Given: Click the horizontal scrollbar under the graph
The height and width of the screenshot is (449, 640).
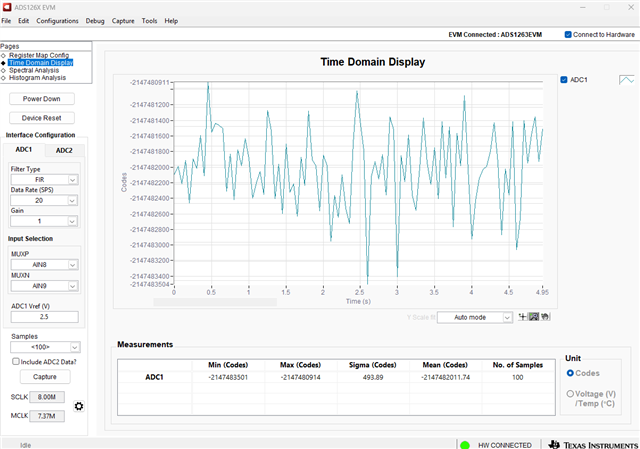Looking at the screenshot, I should click(215, 302).
